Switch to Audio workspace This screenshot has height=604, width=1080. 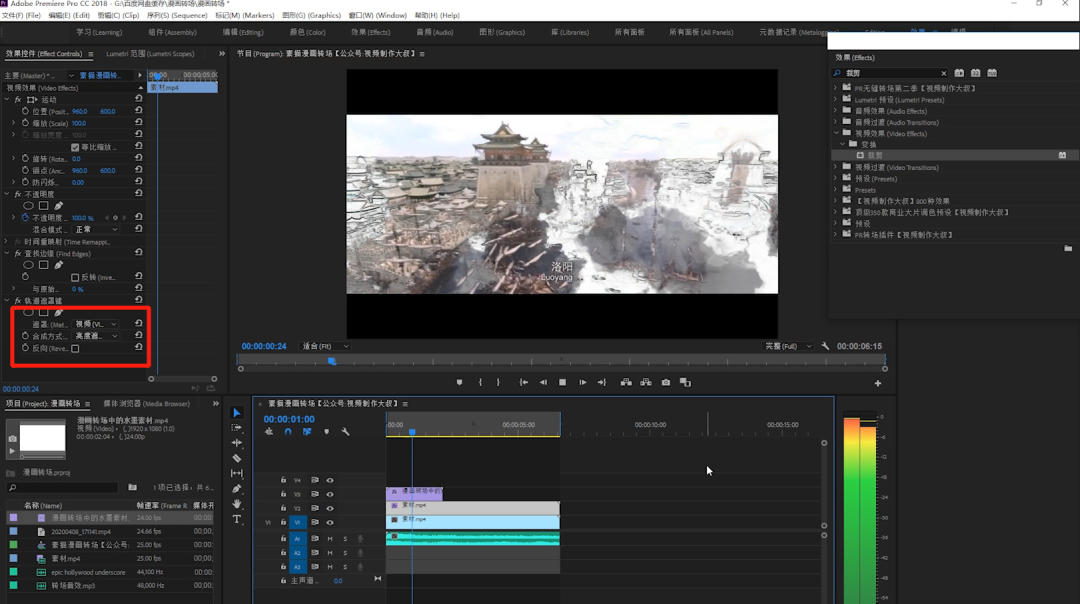435,32
